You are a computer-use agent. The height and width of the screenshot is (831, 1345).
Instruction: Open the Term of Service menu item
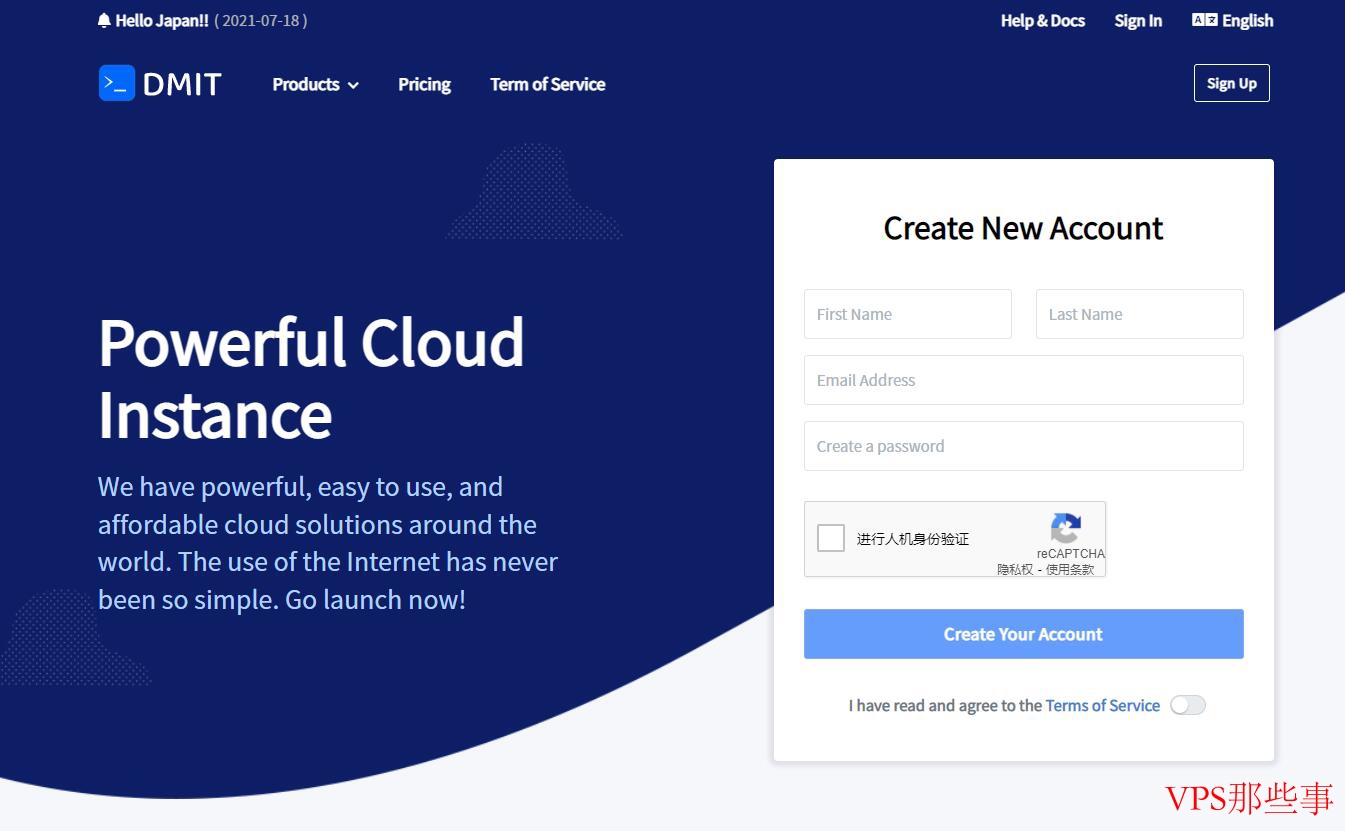547,84
